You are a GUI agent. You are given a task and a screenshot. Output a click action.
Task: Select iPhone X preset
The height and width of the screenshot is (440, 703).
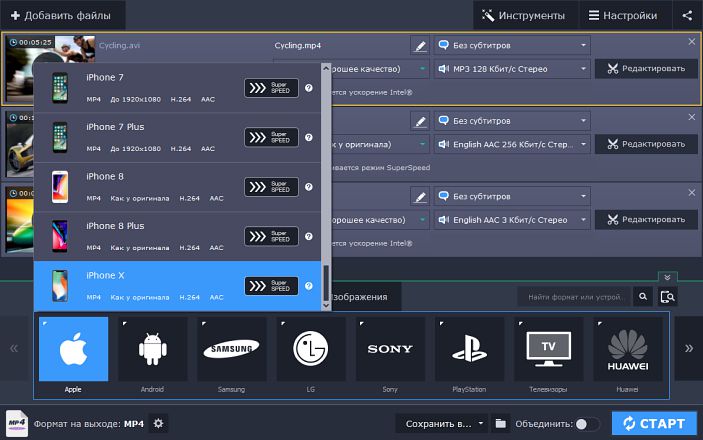click(x=178, y=286)
